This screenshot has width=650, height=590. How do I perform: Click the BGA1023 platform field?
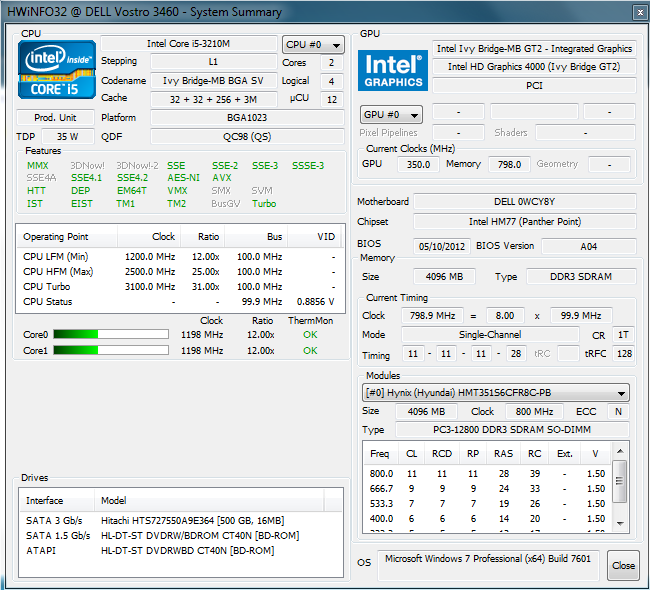point(247,118)
